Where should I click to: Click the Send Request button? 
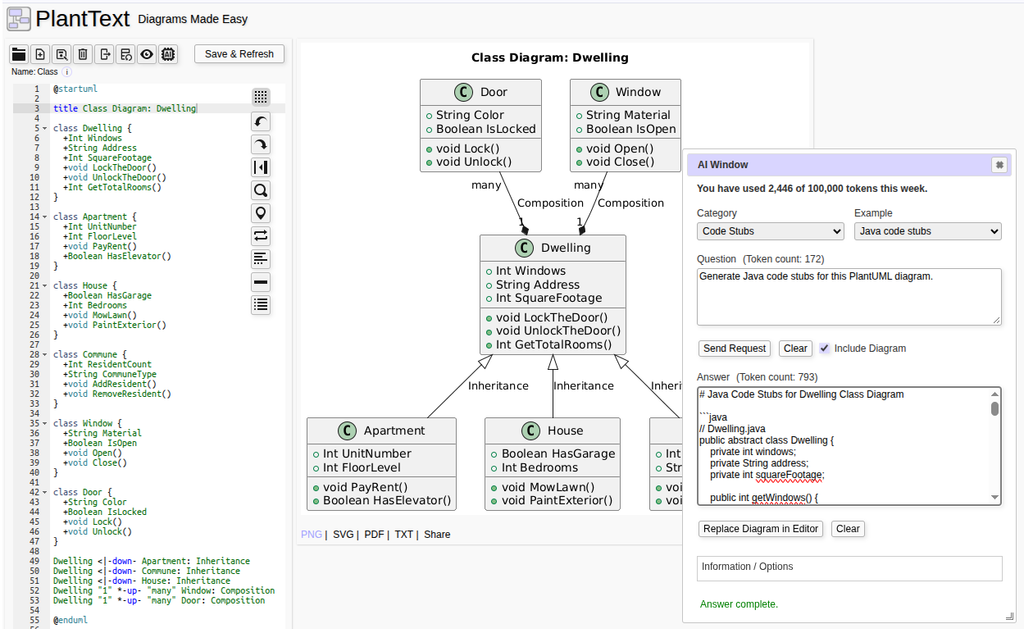point(734,348)
